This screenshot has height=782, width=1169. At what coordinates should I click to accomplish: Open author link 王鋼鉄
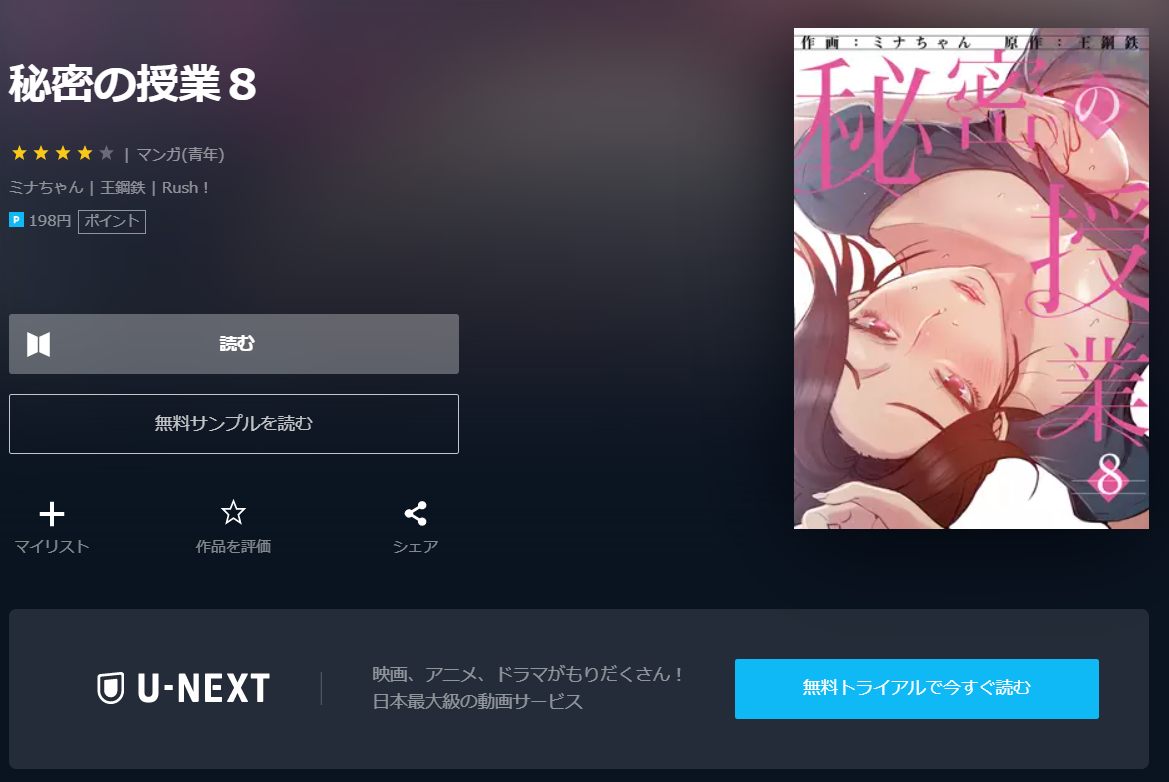point(123,187)
